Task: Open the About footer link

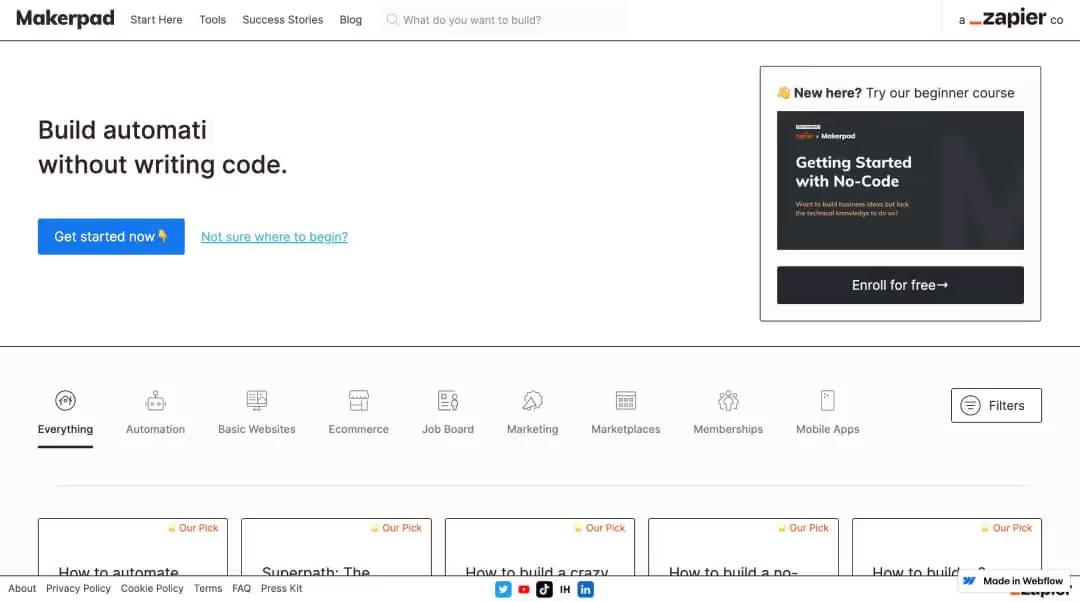Action: pyautogui.click(x=22, y=588)
